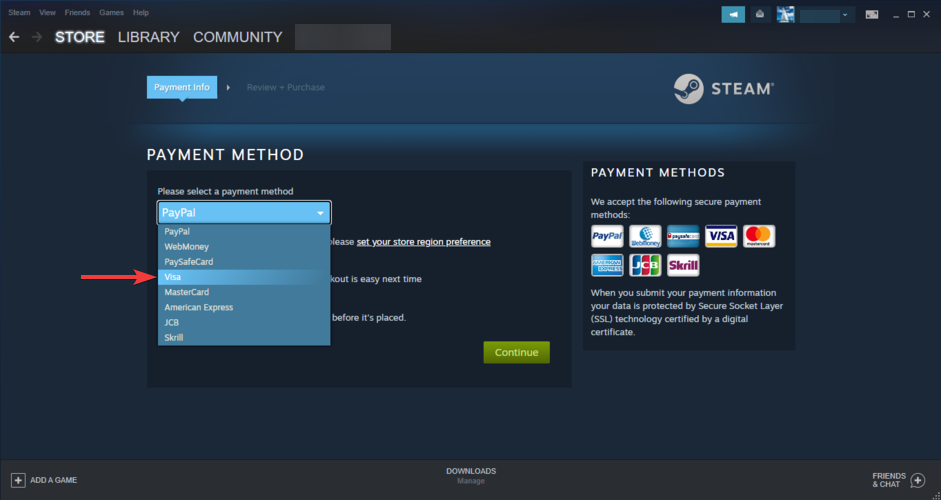Select Visa in the payment list
The image size is (941, 500).
tap(244, 277)
